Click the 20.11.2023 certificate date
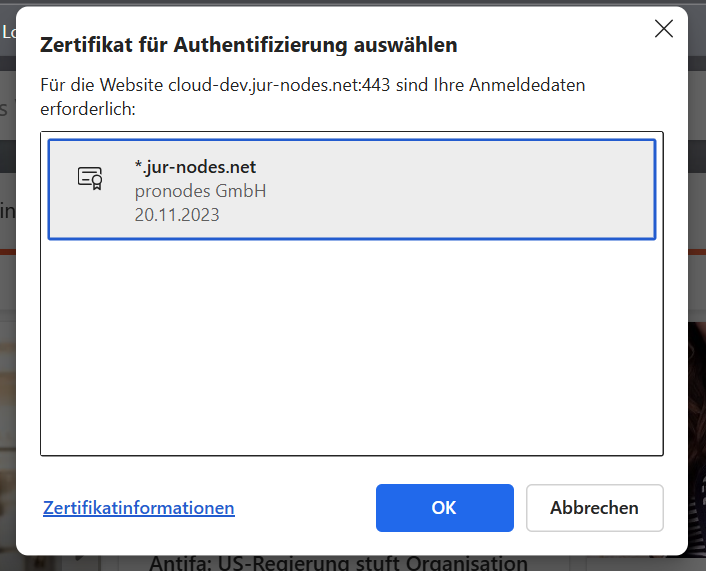Image resolution: width=706 pixels, height=571 pixels. pyautogui.click(x=177, y=214)
